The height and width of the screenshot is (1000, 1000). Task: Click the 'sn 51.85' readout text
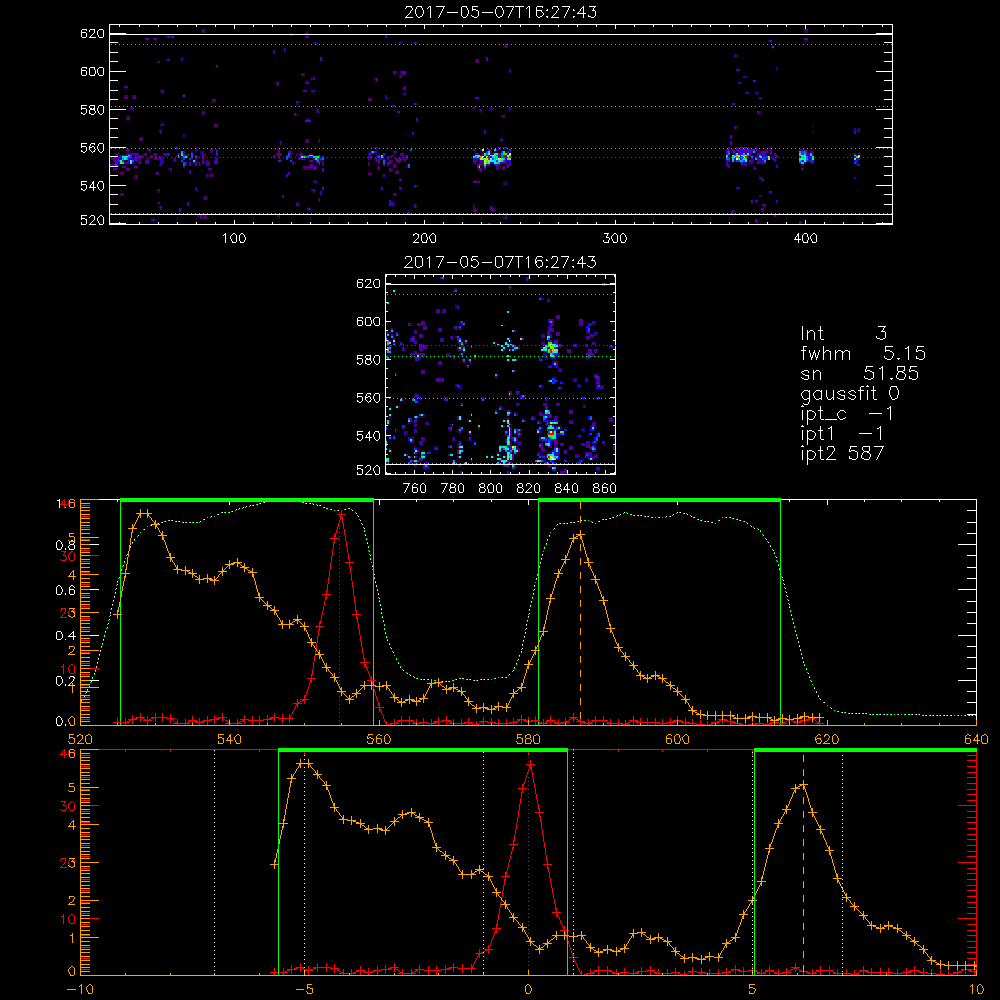859,373
